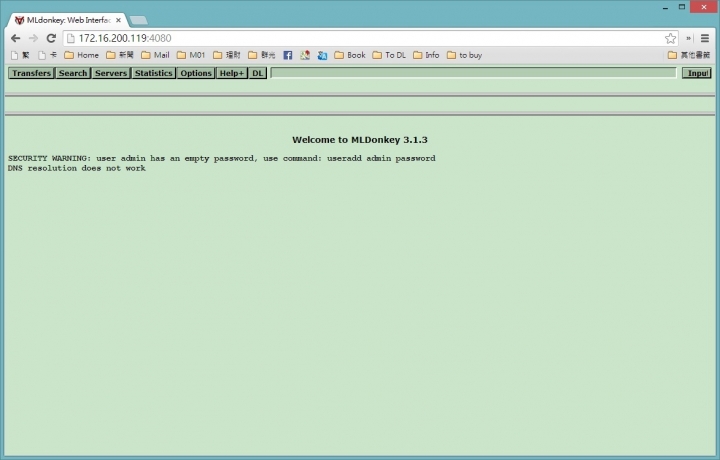Open the second page bookmark before Home
This screenshot has width=720, height=460.
(48, 55)
